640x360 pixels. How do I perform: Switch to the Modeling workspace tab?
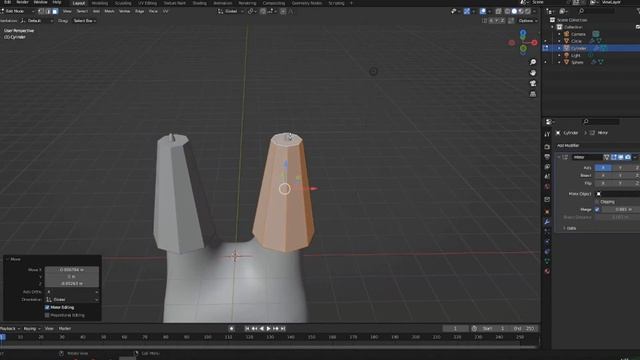click(x=100, y=3)
